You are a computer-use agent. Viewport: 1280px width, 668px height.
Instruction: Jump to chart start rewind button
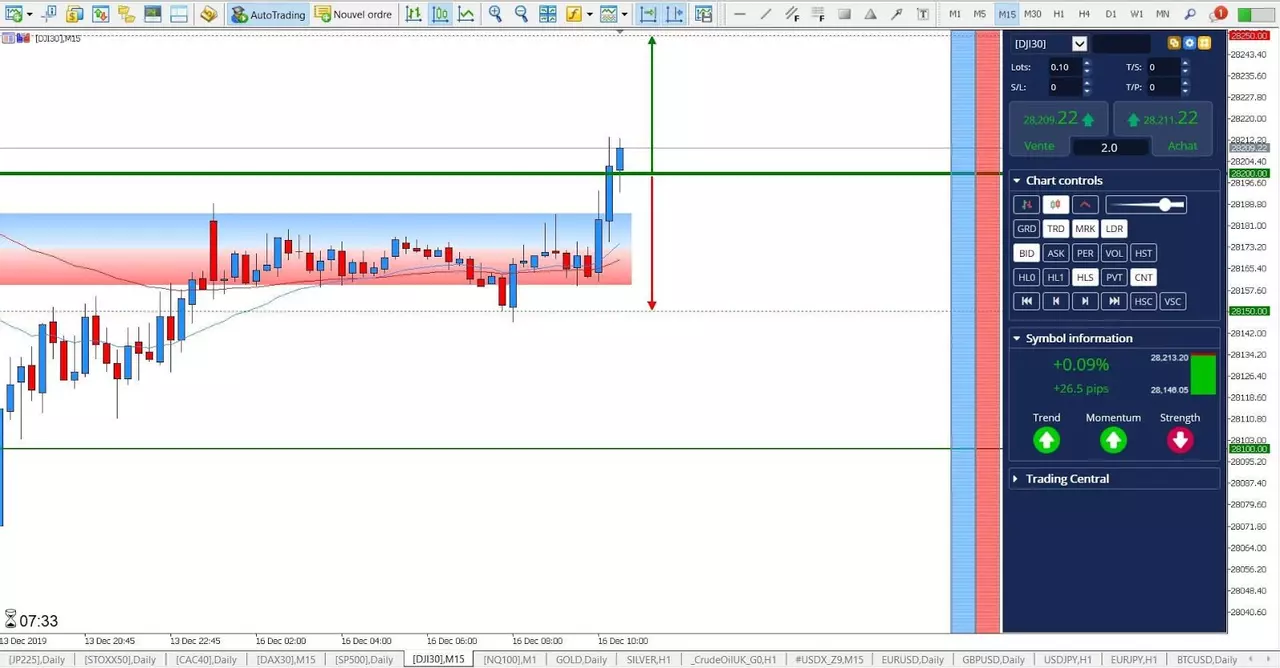click(1027, 302)
